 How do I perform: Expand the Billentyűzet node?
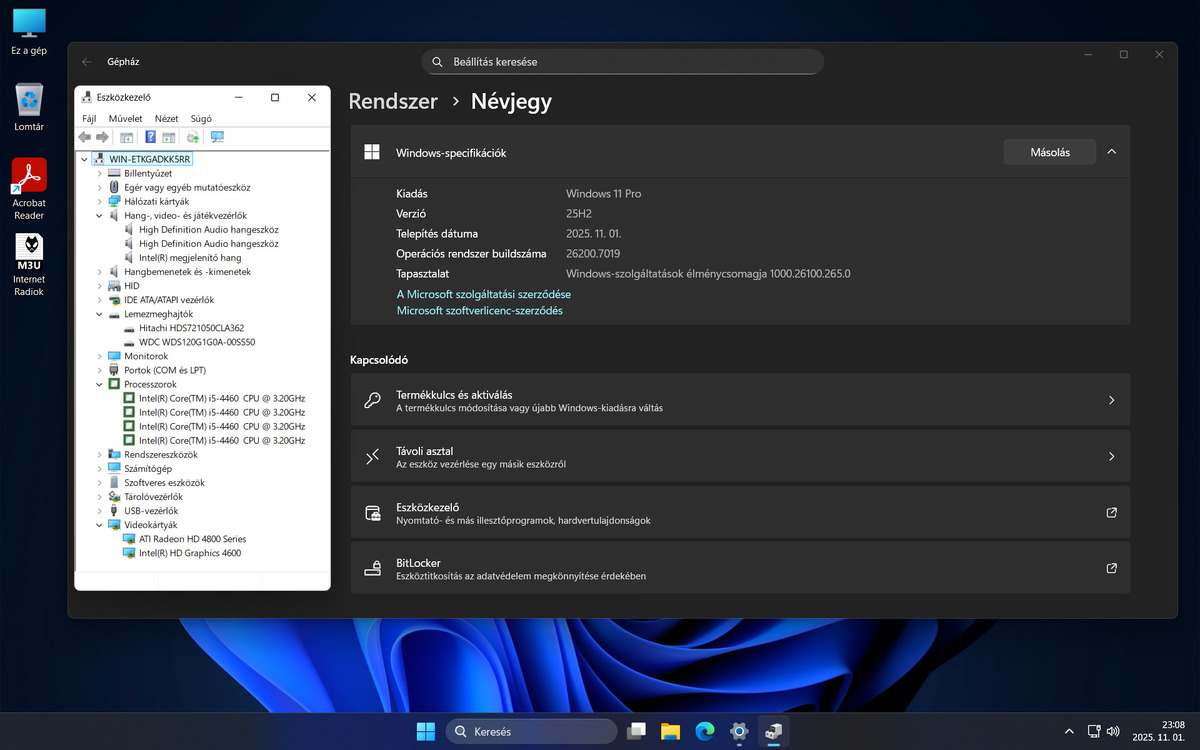(x=99, y=173)
